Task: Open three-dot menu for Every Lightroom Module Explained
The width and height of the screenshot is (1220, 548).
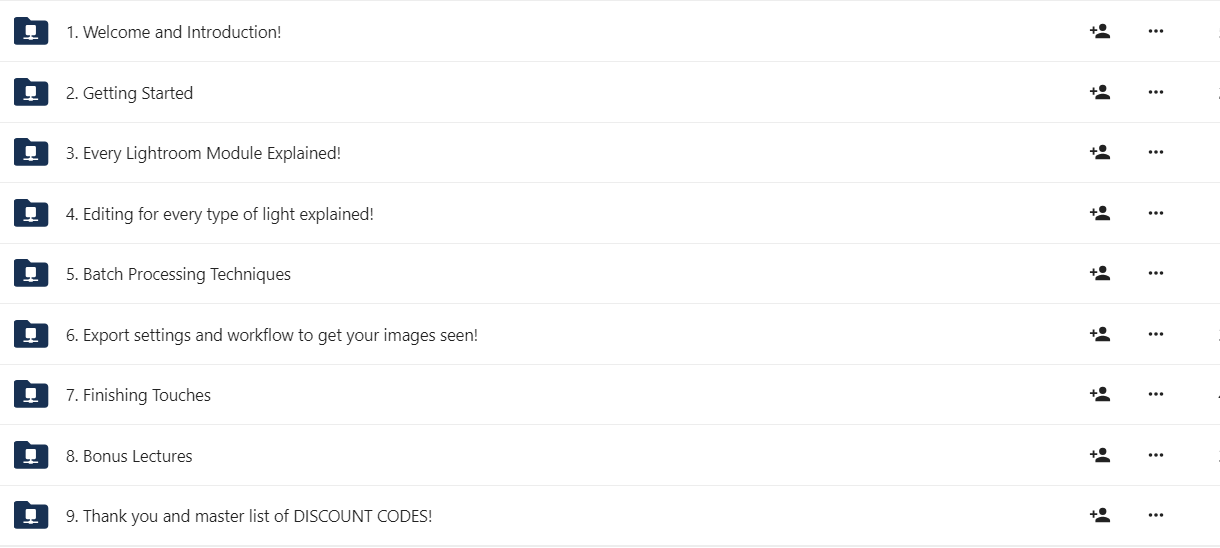Action: [1156, 152]
